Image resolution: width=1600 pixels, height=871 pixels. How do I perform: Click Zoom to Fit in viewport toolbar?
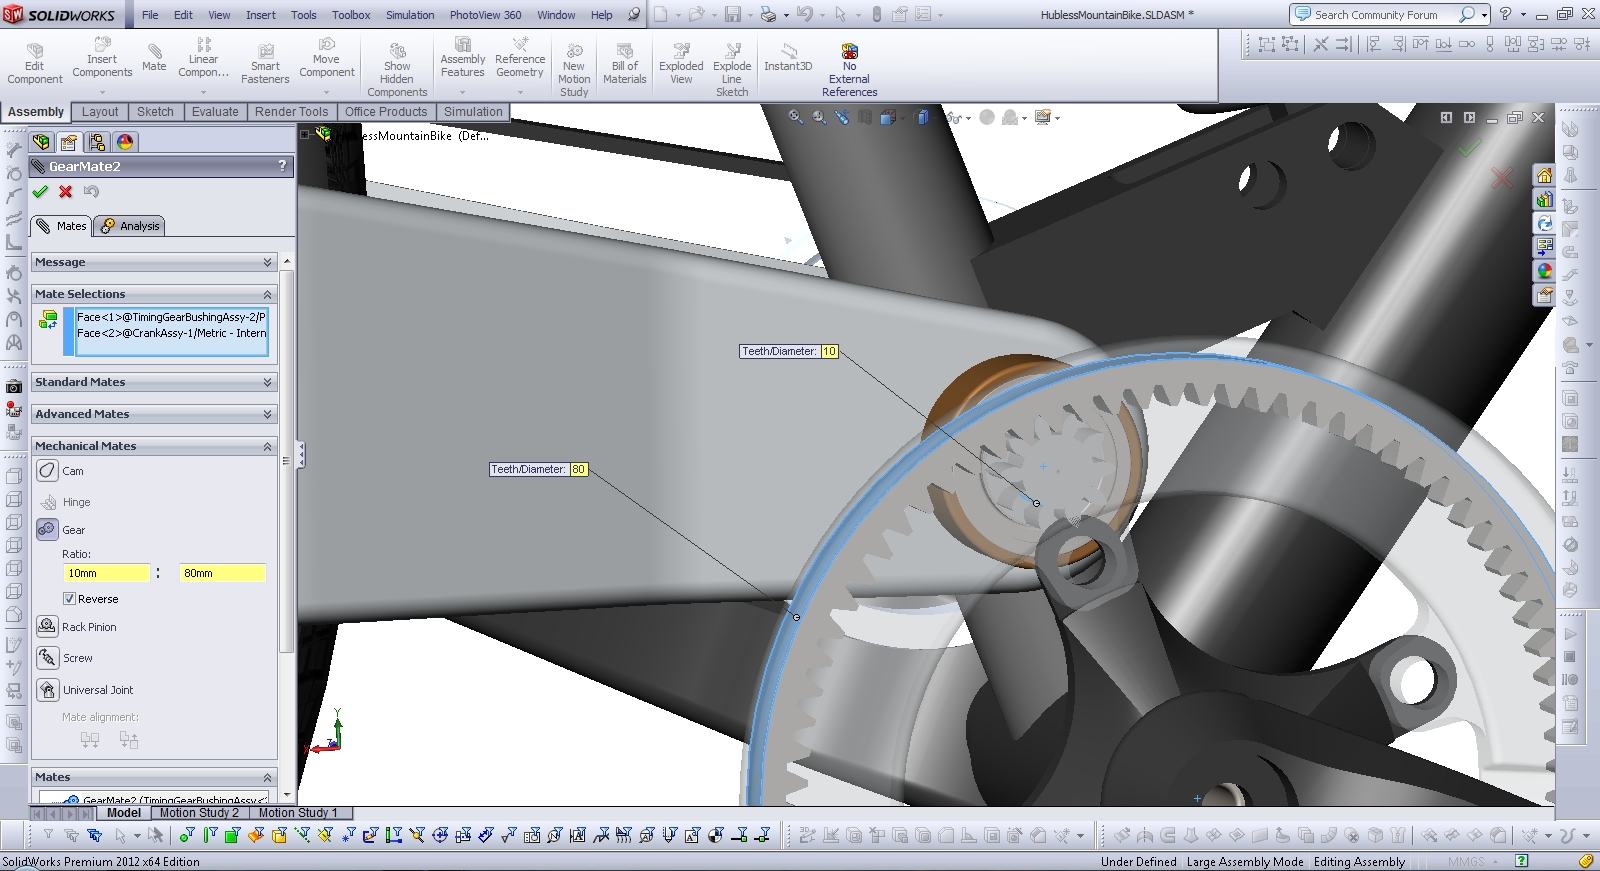[x=796, y=117]
